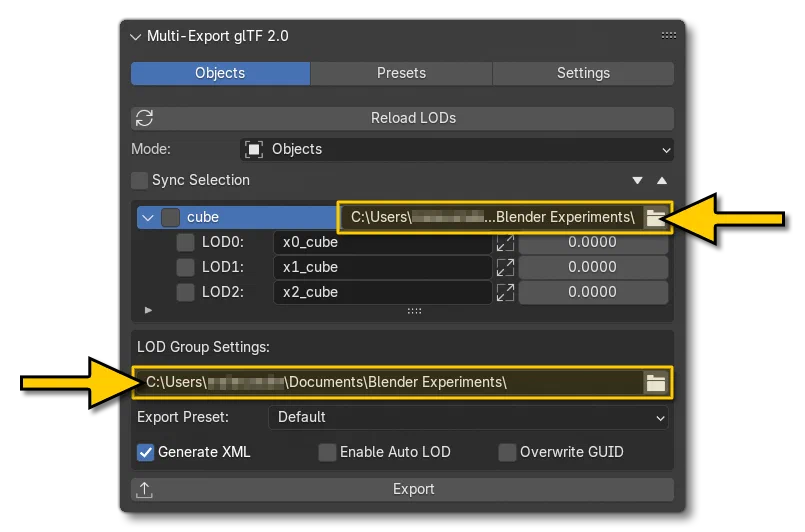This screenshot has height=532, width=805.
Task: Click the x0_cube name field
Action: 382,242
